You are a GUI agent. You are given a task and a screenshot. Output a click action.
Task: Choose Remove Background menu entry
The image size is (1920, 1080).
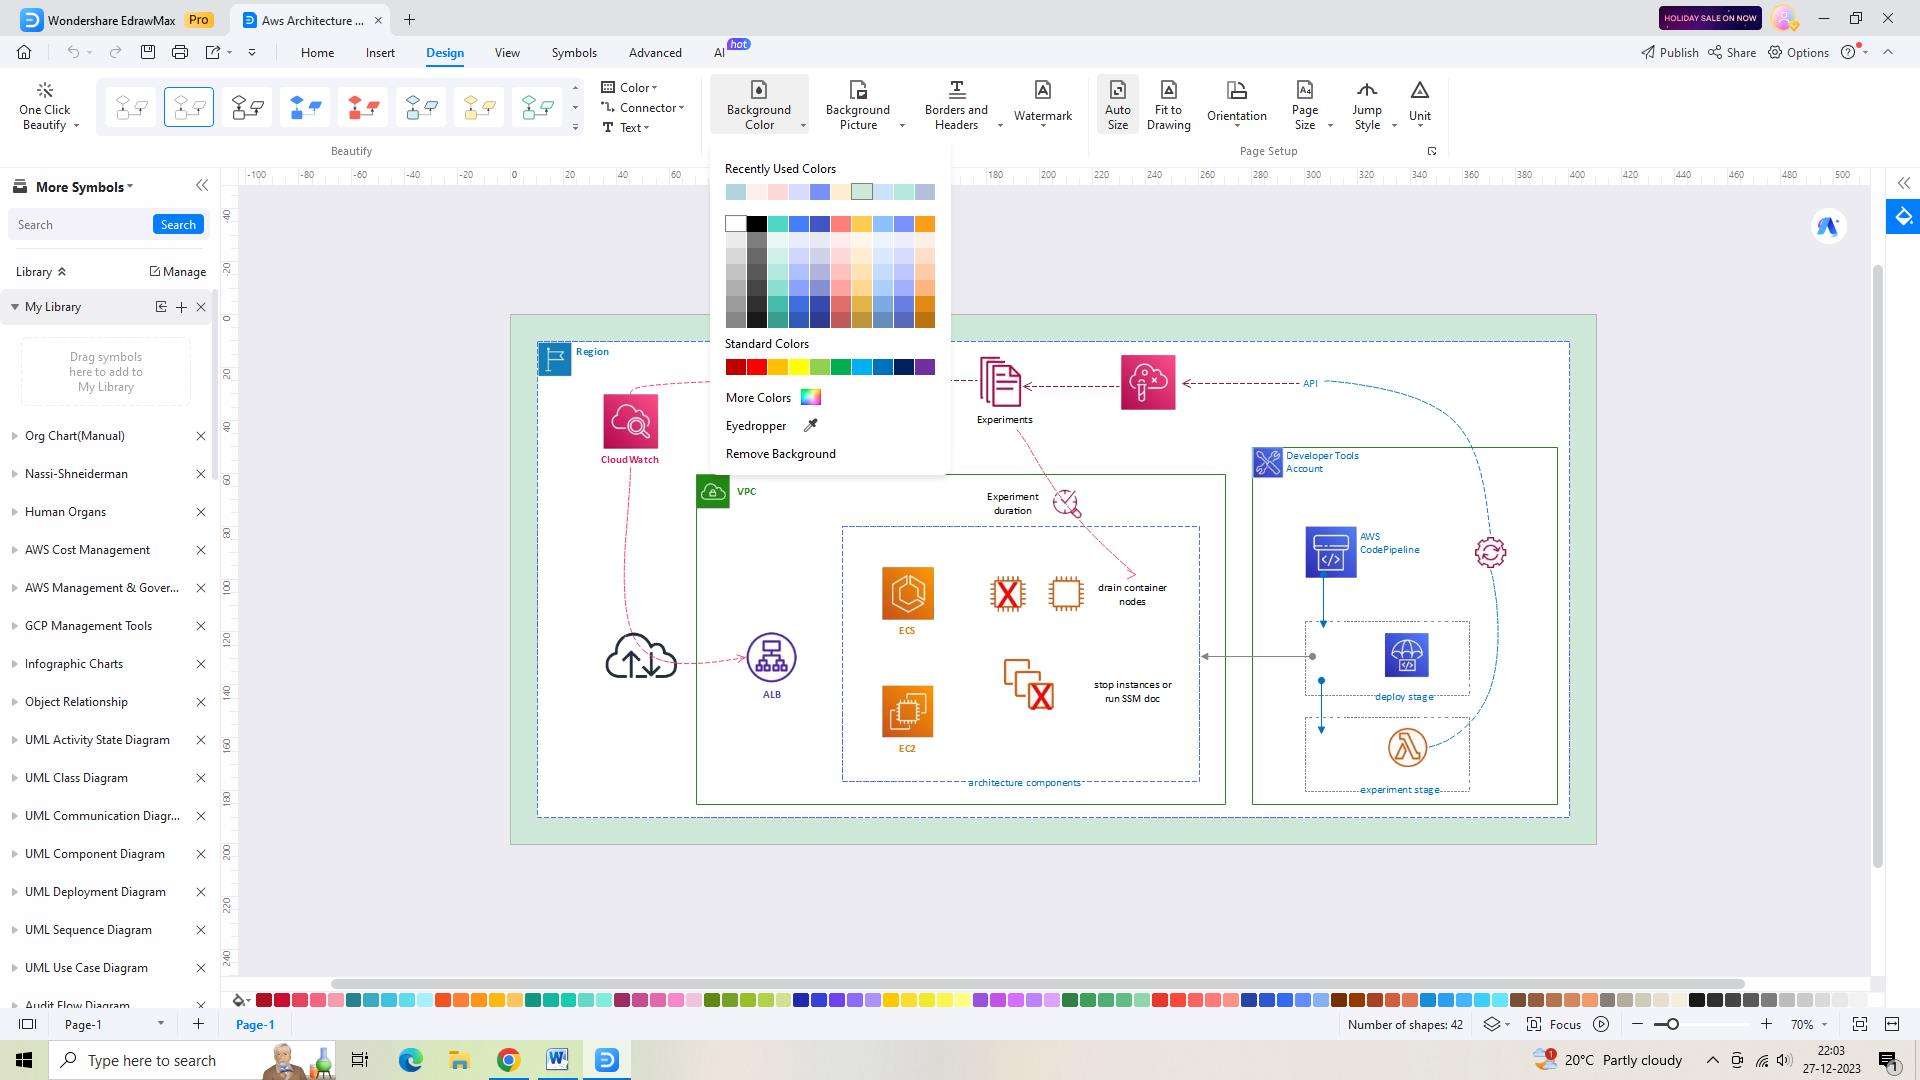pyautogui.click(x=780, y=454)
